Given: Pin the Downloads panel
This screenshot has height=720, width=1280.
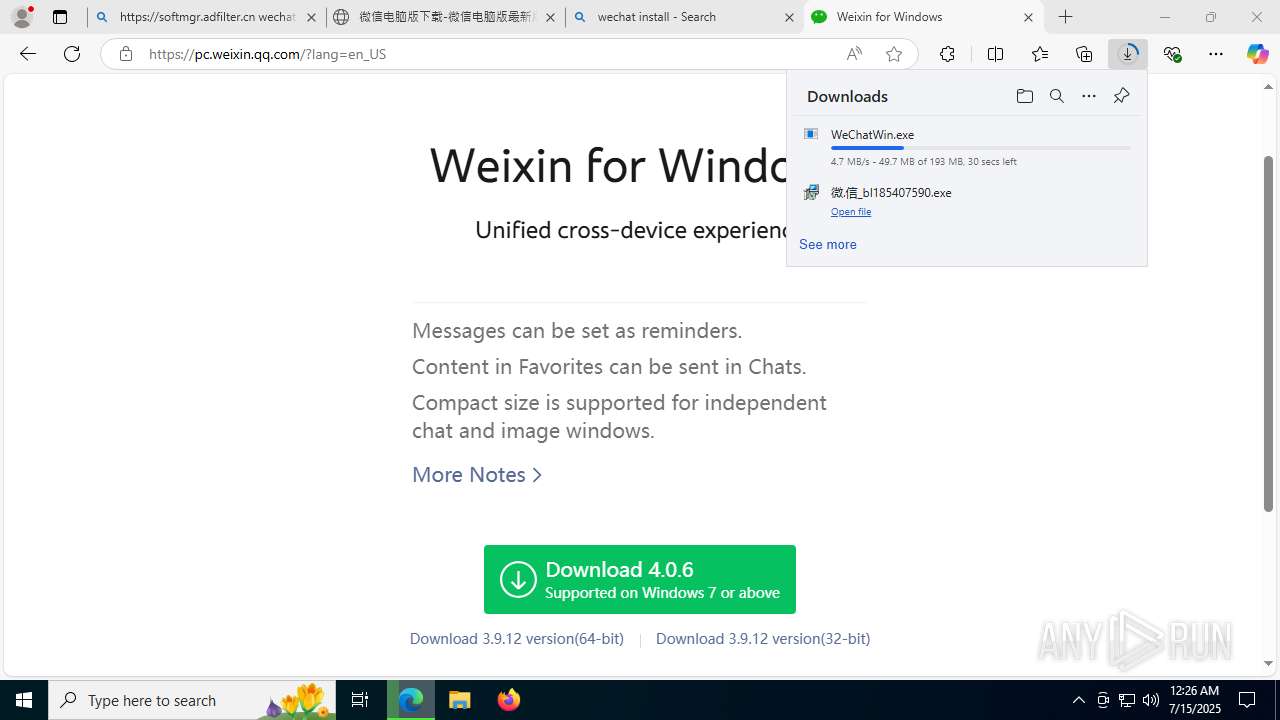Looking at the screenshot, I should click(x=1121, y=96).
